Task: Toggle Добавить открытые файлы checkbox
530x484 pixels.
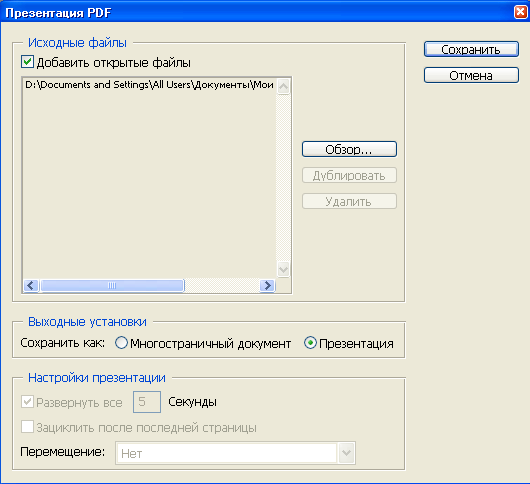Action: (x=27, y=62)
